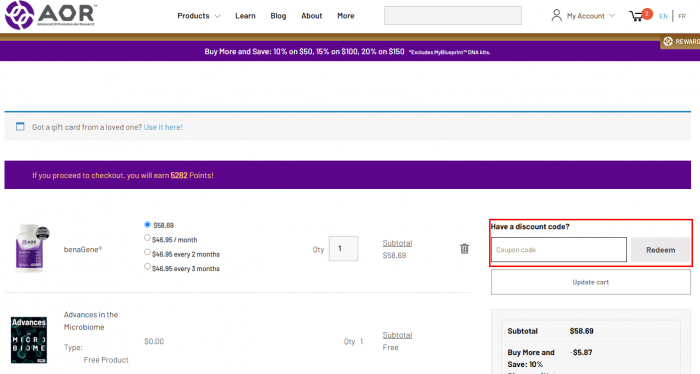Click the gift card notice icon
Screen dimensions: 700x374
pos(20,127)
